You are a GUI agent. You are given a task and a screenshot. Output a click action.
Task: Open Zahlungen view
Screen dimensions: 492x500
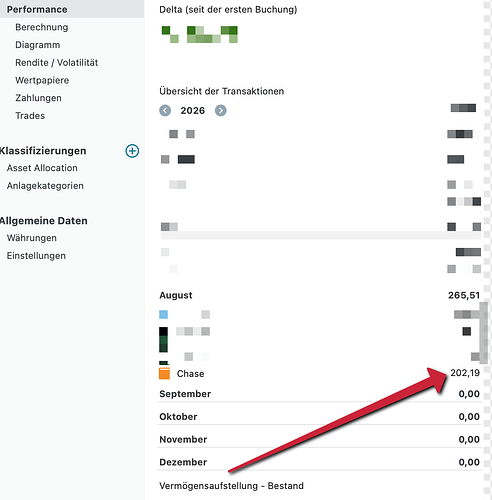[x=38, y=98]
